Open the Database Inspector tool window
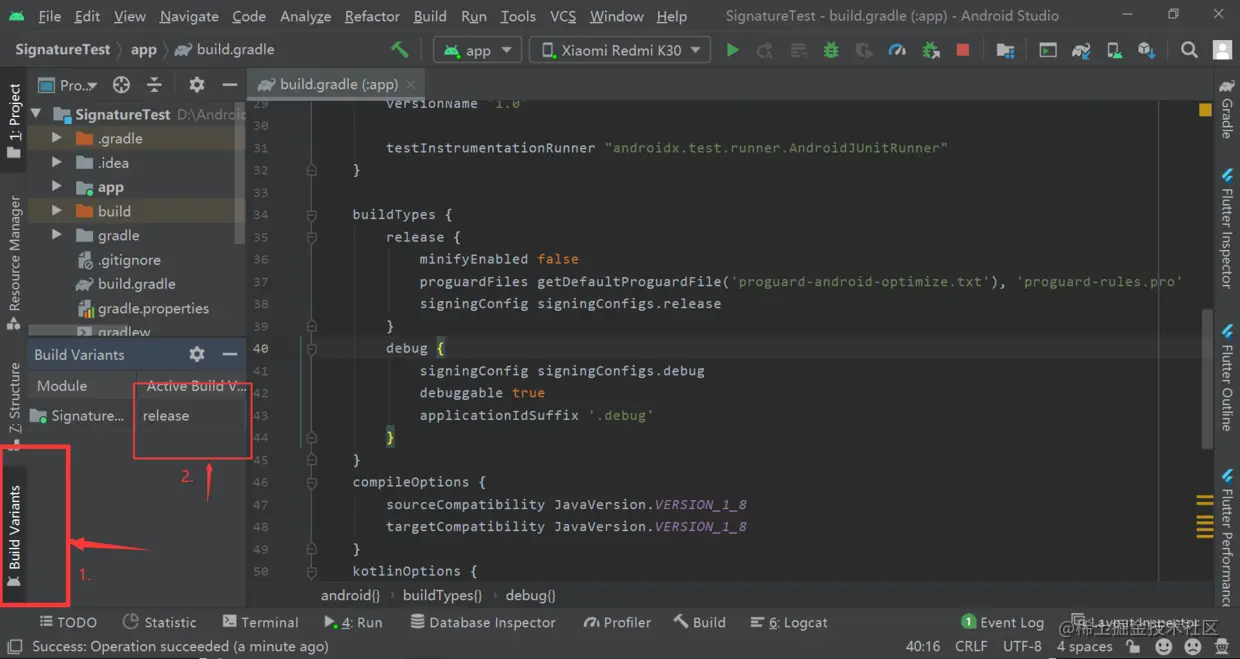The height and width of the screenshot is (659, 1240). coord(483,622)
